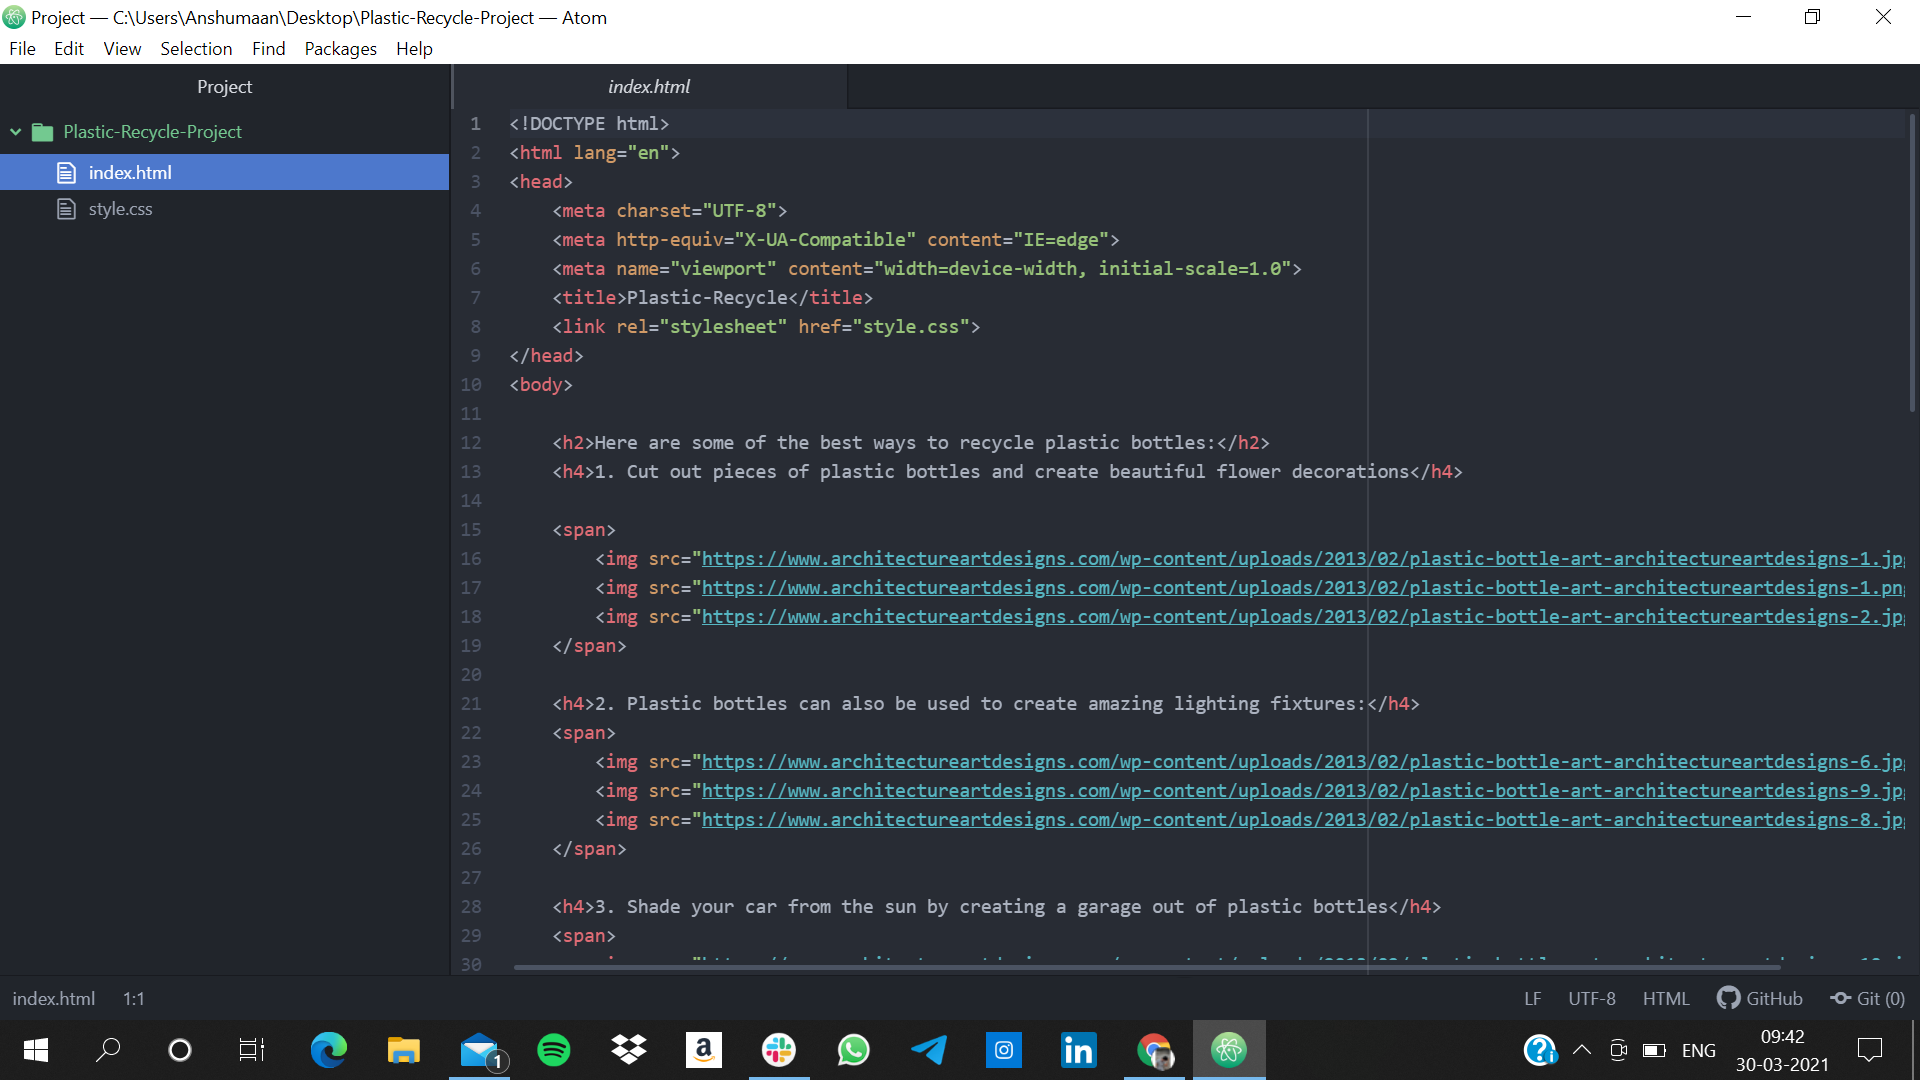Select style.css file in project tree
This screenshot has height=1080, width=1920.
point(120,208)
